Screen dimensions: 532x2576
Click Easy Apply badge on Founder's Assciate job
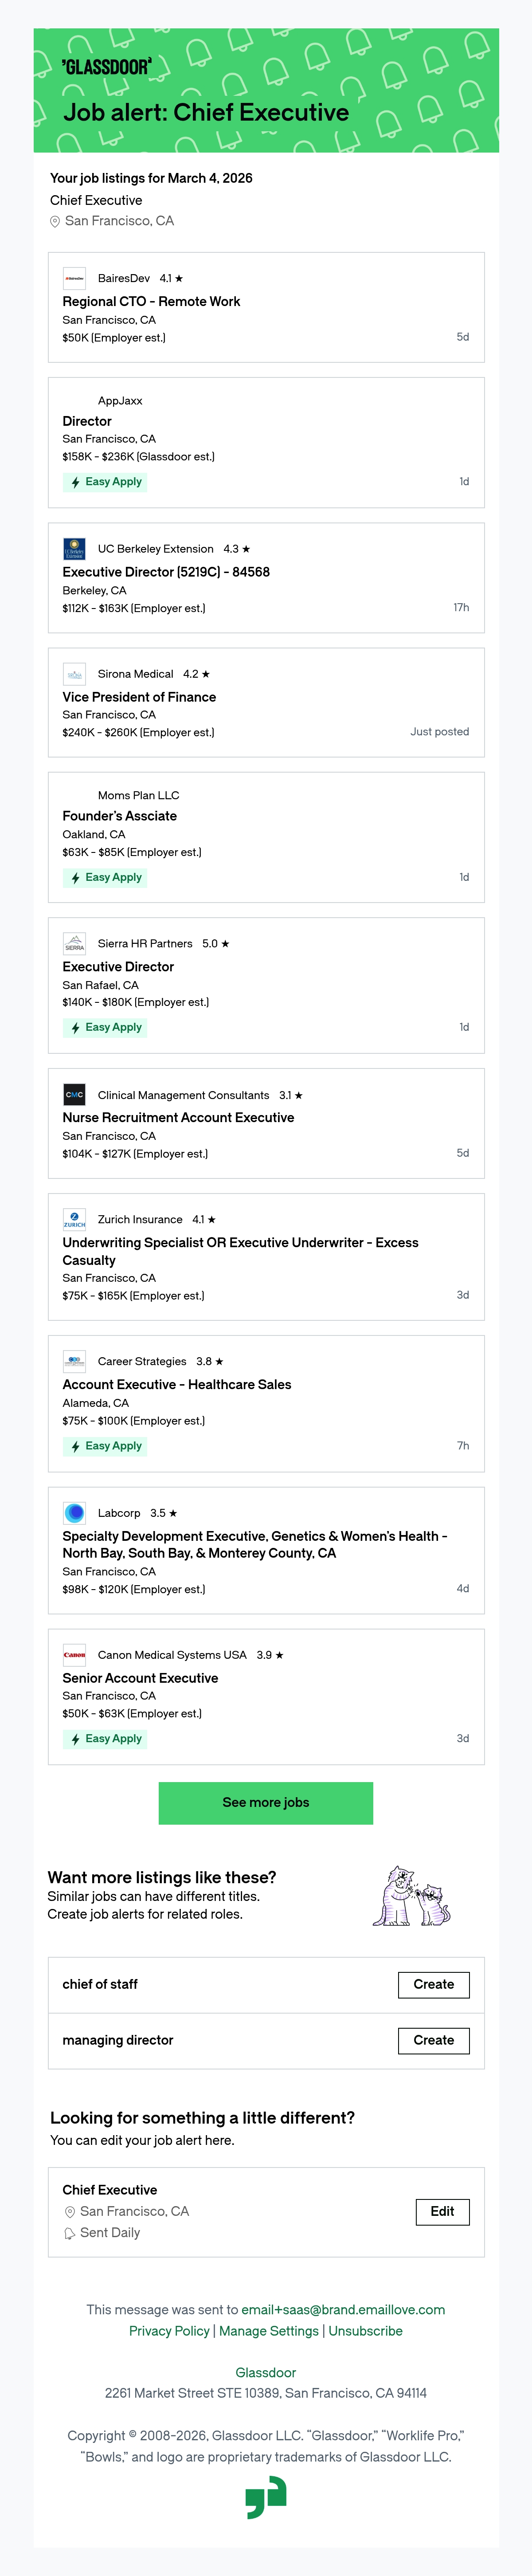pyautogui.click(x=105, y=878)
